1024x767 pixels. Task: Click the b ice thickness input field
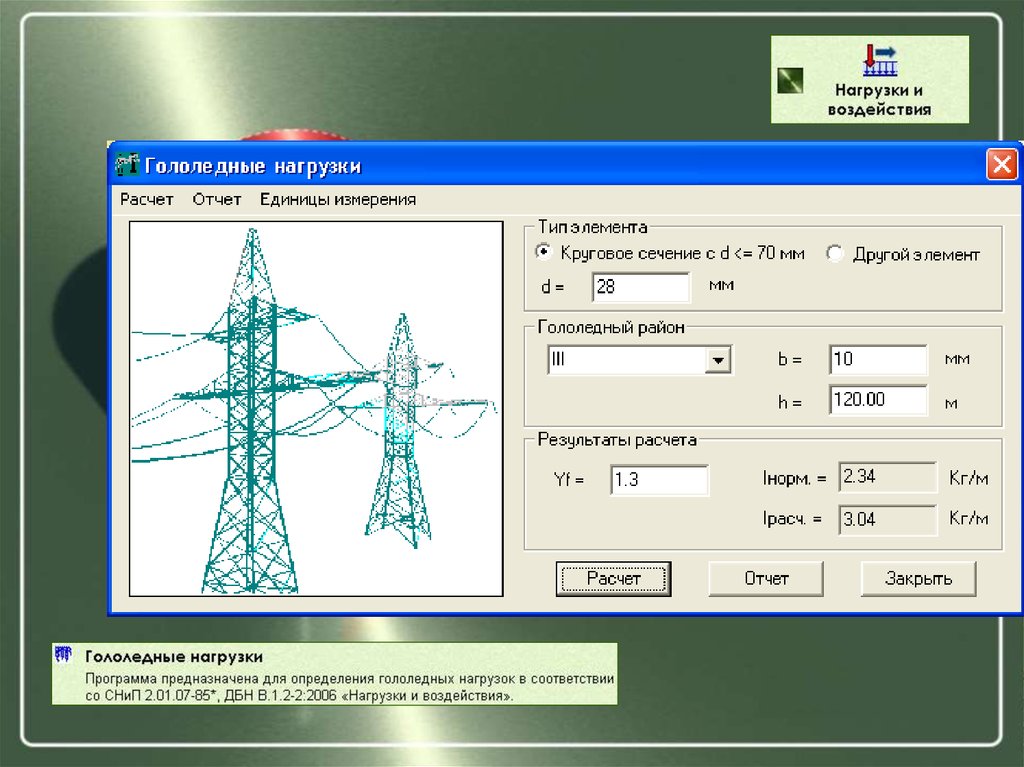pyautogui.click(x=878, y=359)
